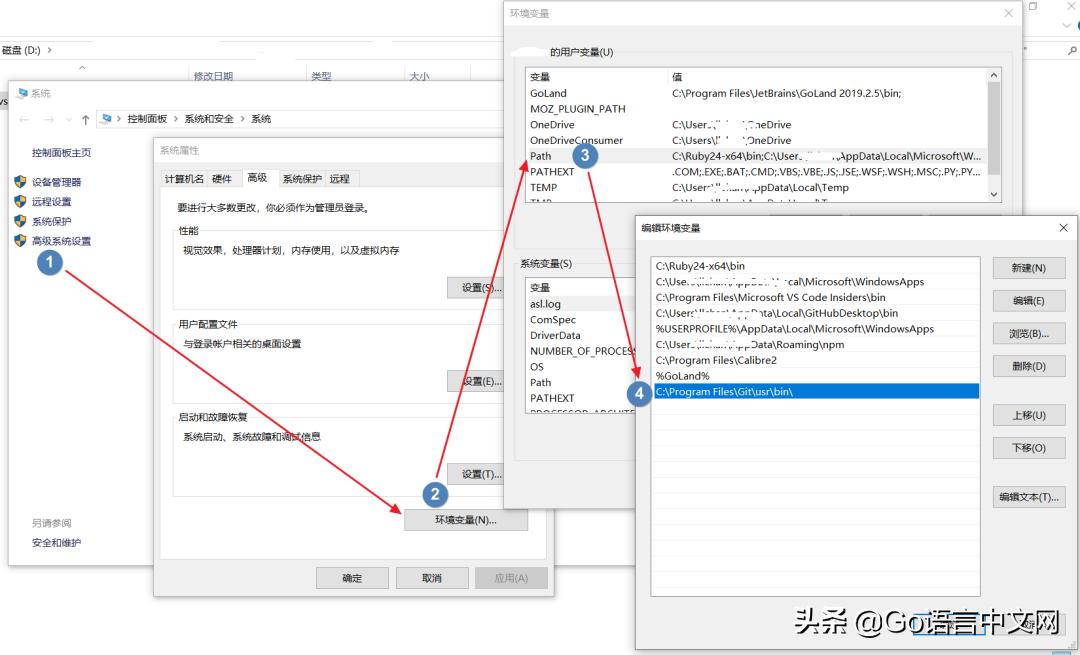Select NUMBER_OF_PROCESSORS system variable row
Viewport: 1080px width, 655px height.
coord(580,351)
